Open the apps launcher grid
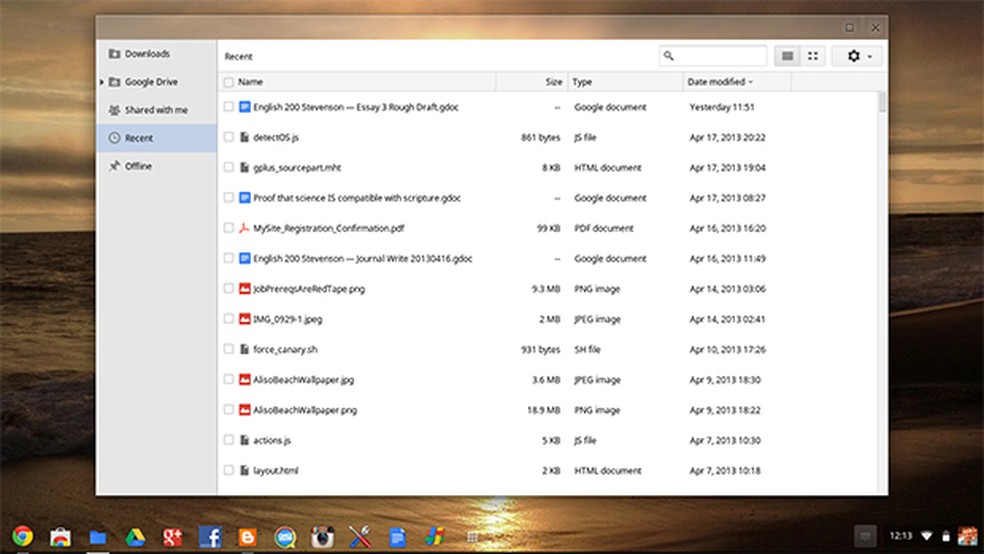The width and height of the screenshot is (984, 554). coord(473,537)
